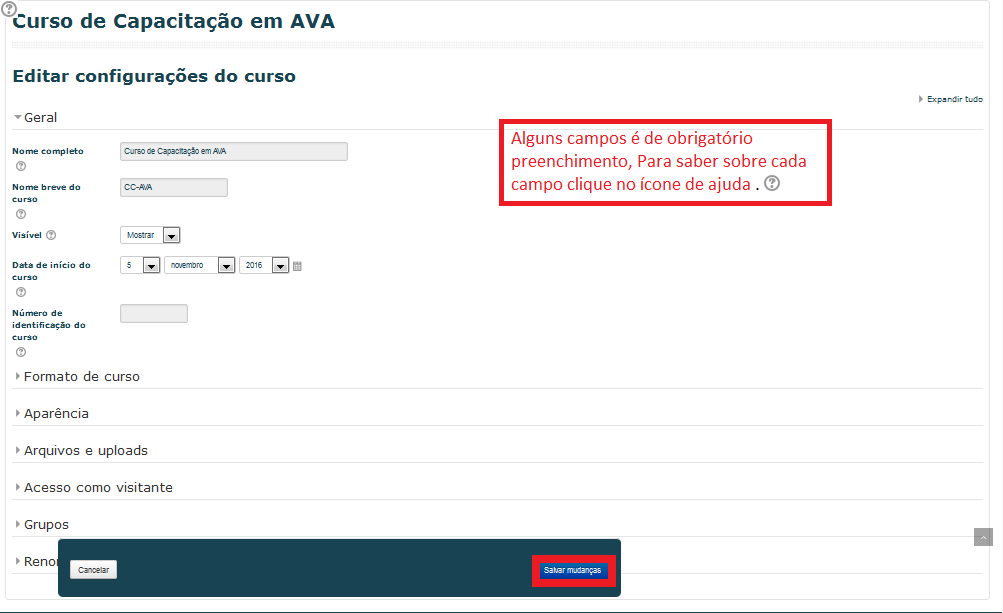This screenshot has width=1003, height=613.
Task: Click the Expandir tudo link
Action: coord(953,99)
